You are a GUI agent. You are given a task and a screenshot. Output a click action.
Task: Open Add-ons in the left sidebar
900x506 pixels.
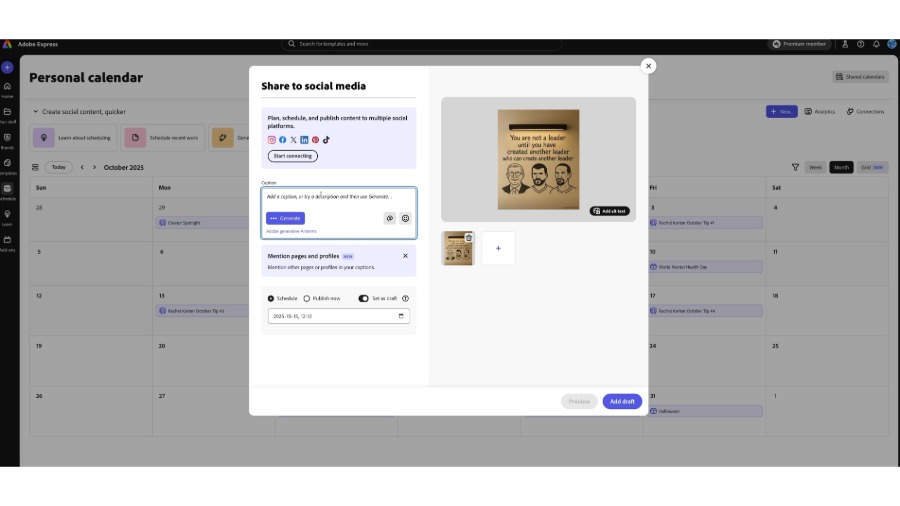(x=7, y=243)
